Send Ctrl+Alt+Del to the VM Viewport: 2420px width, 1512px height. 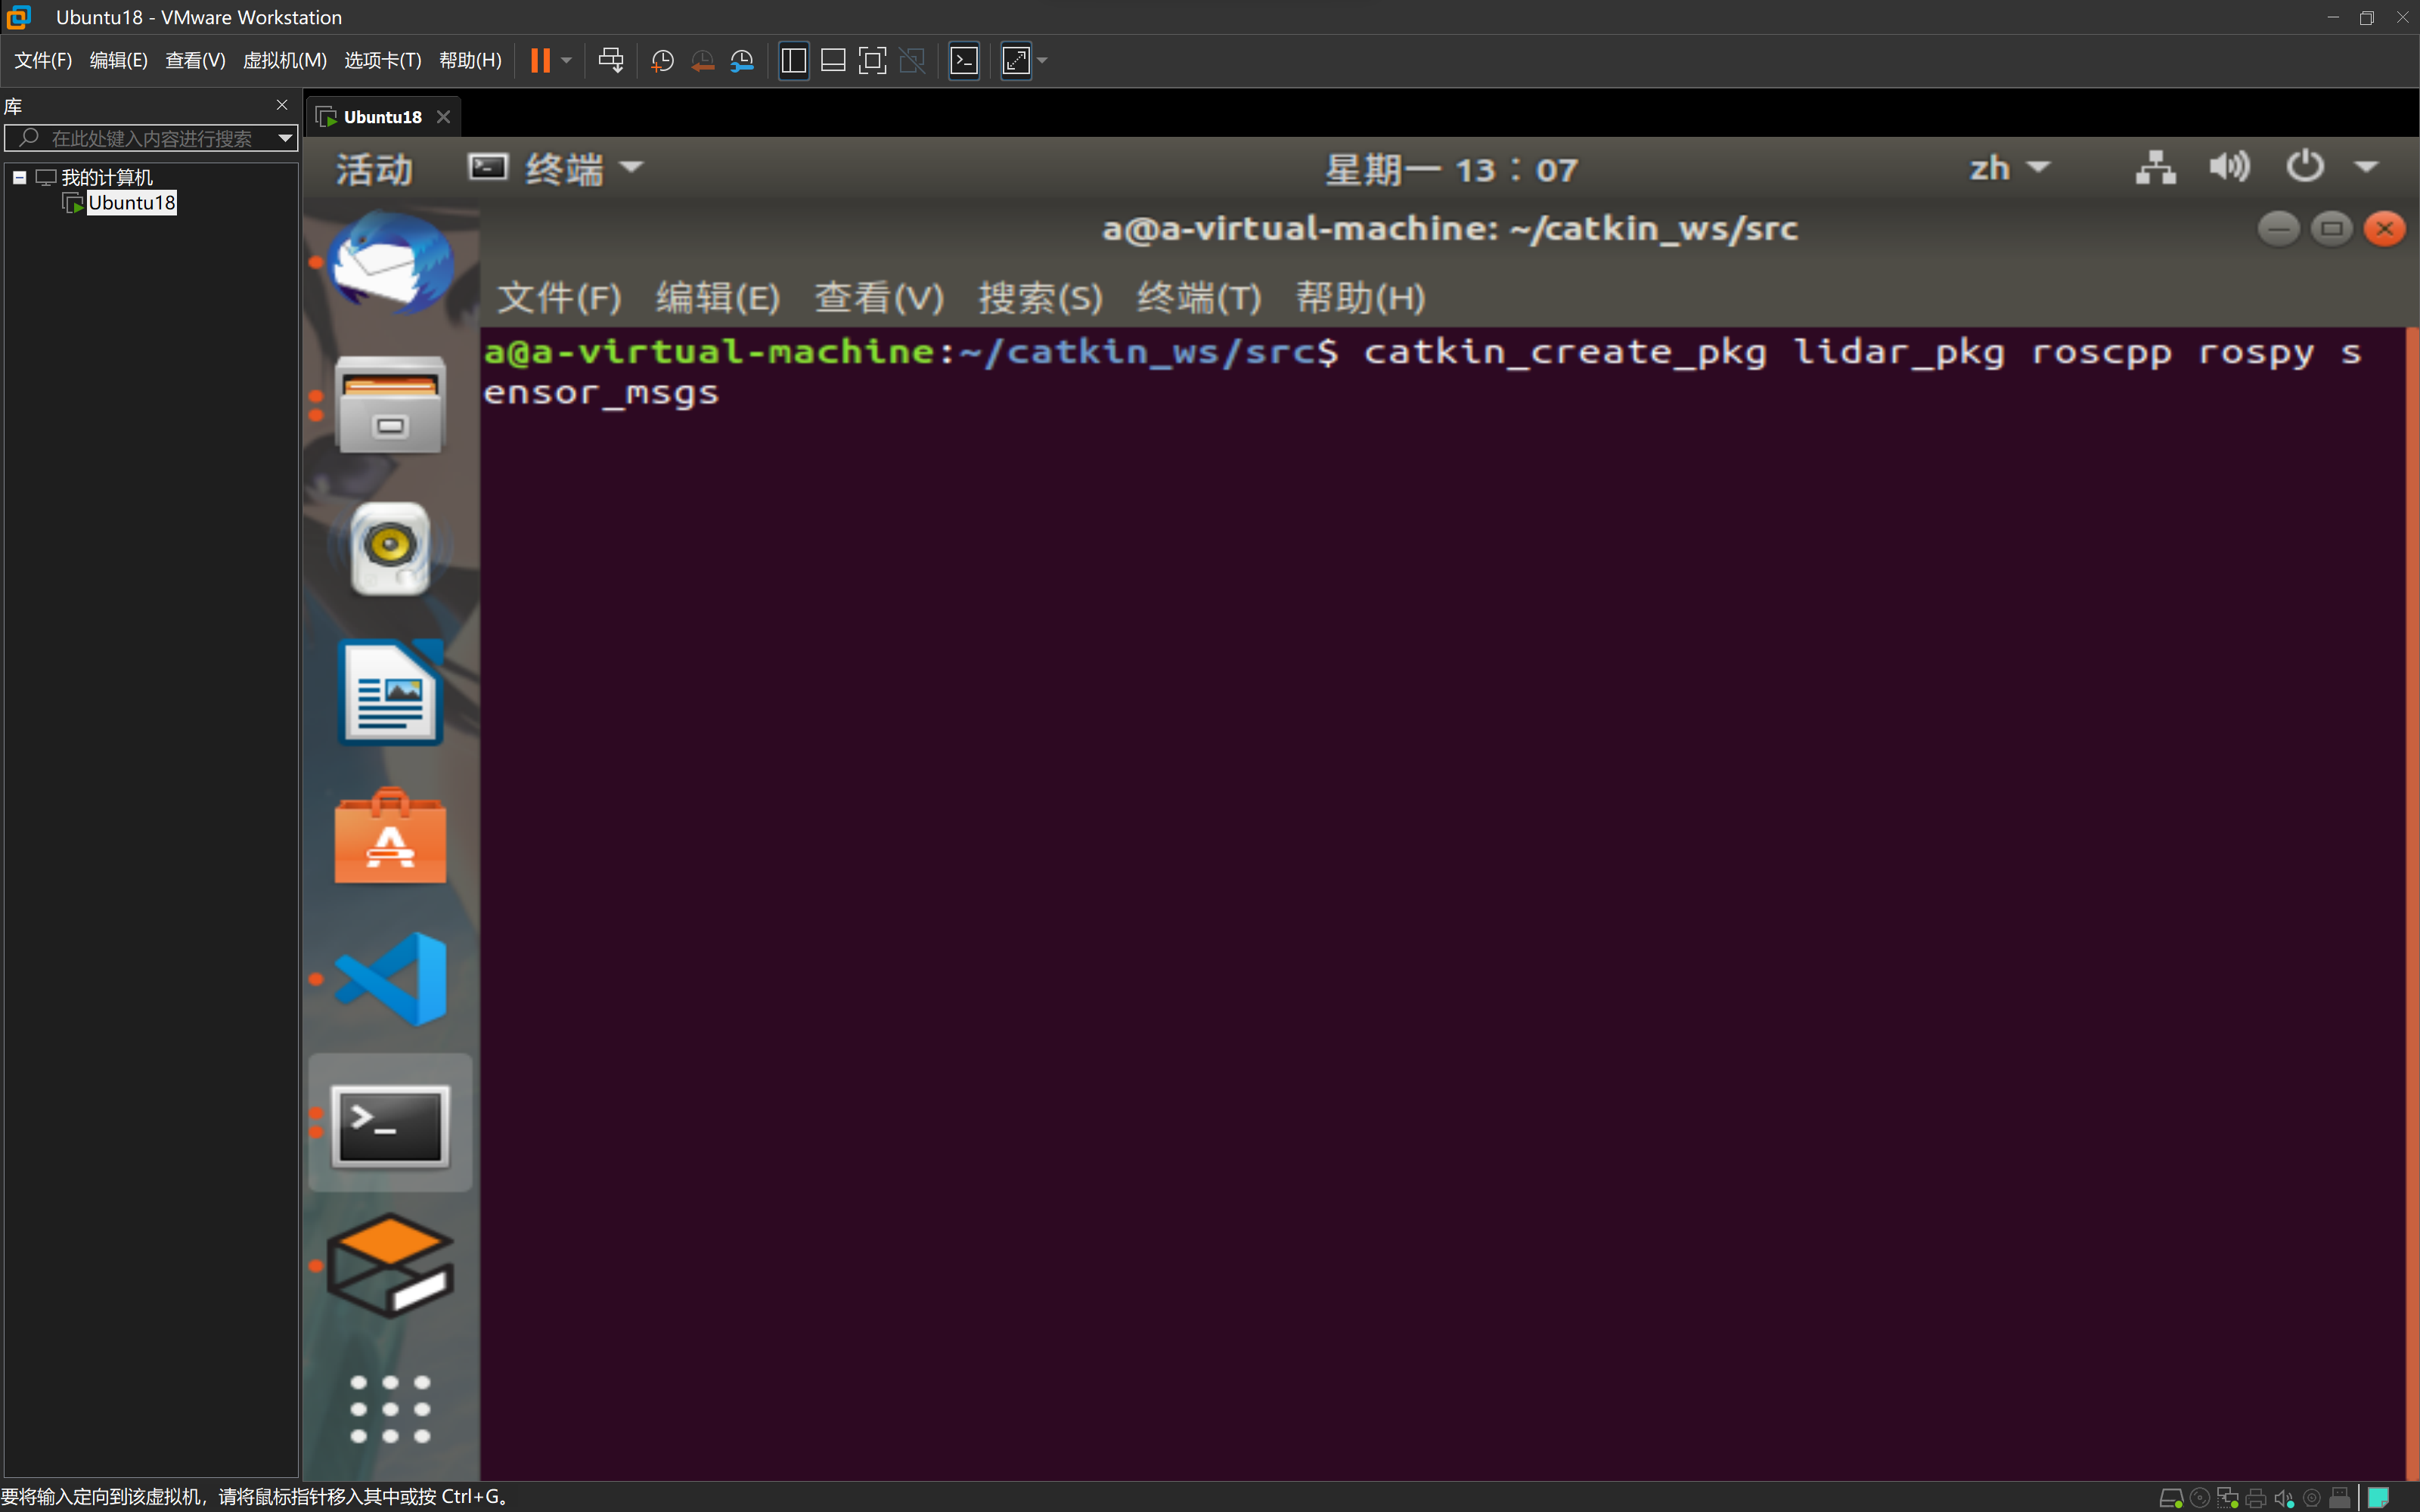pyautogui.click(x=610, y=60)
